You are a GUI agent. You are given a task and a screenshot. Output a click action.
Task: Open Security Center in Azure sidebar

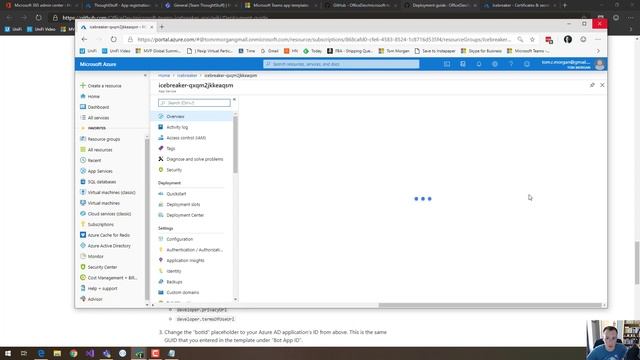[99, 267]
